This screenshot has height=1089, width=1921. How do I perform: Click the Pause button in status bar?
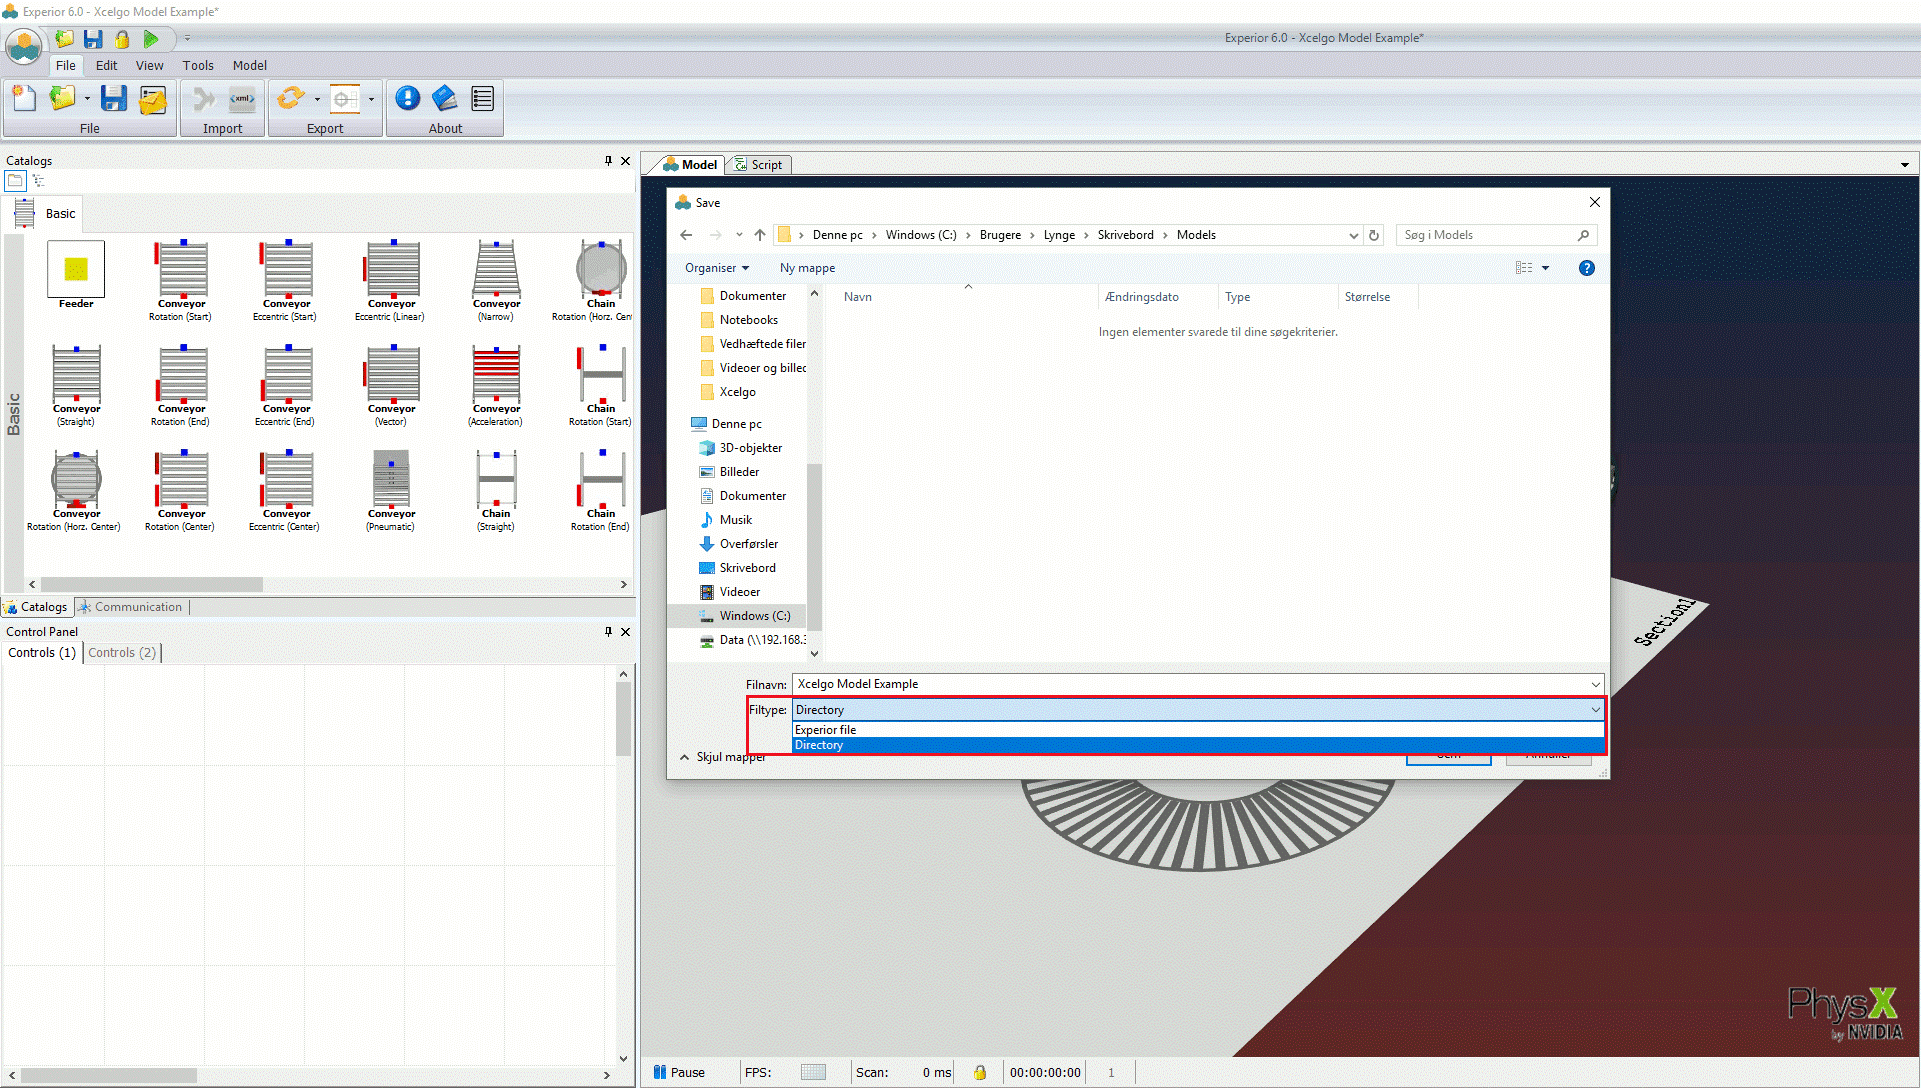(679, 1072)
